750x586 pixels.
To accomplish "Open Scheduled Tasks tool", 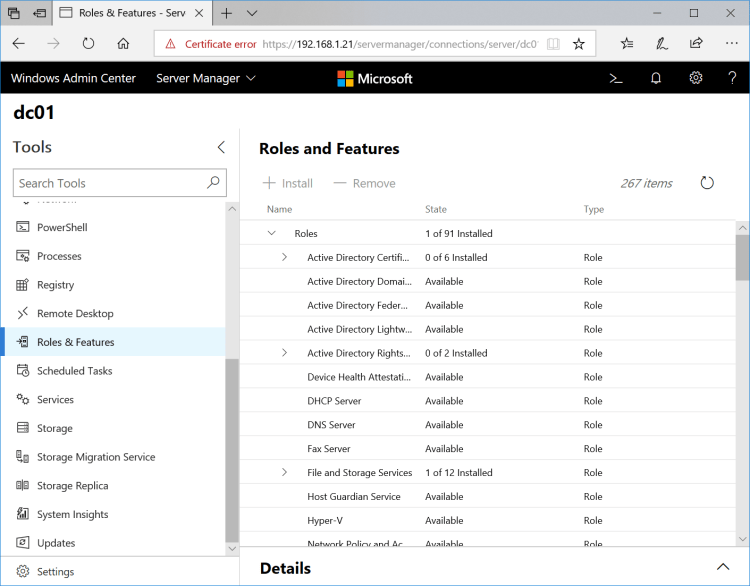I will click(x=74, y=371).
